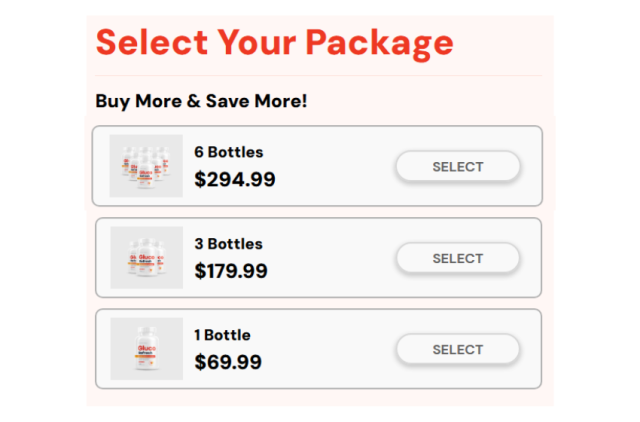640x422 pixels.
Task: Click the ampersand in "Buy More & Save More!"
Action: [193, 101]
